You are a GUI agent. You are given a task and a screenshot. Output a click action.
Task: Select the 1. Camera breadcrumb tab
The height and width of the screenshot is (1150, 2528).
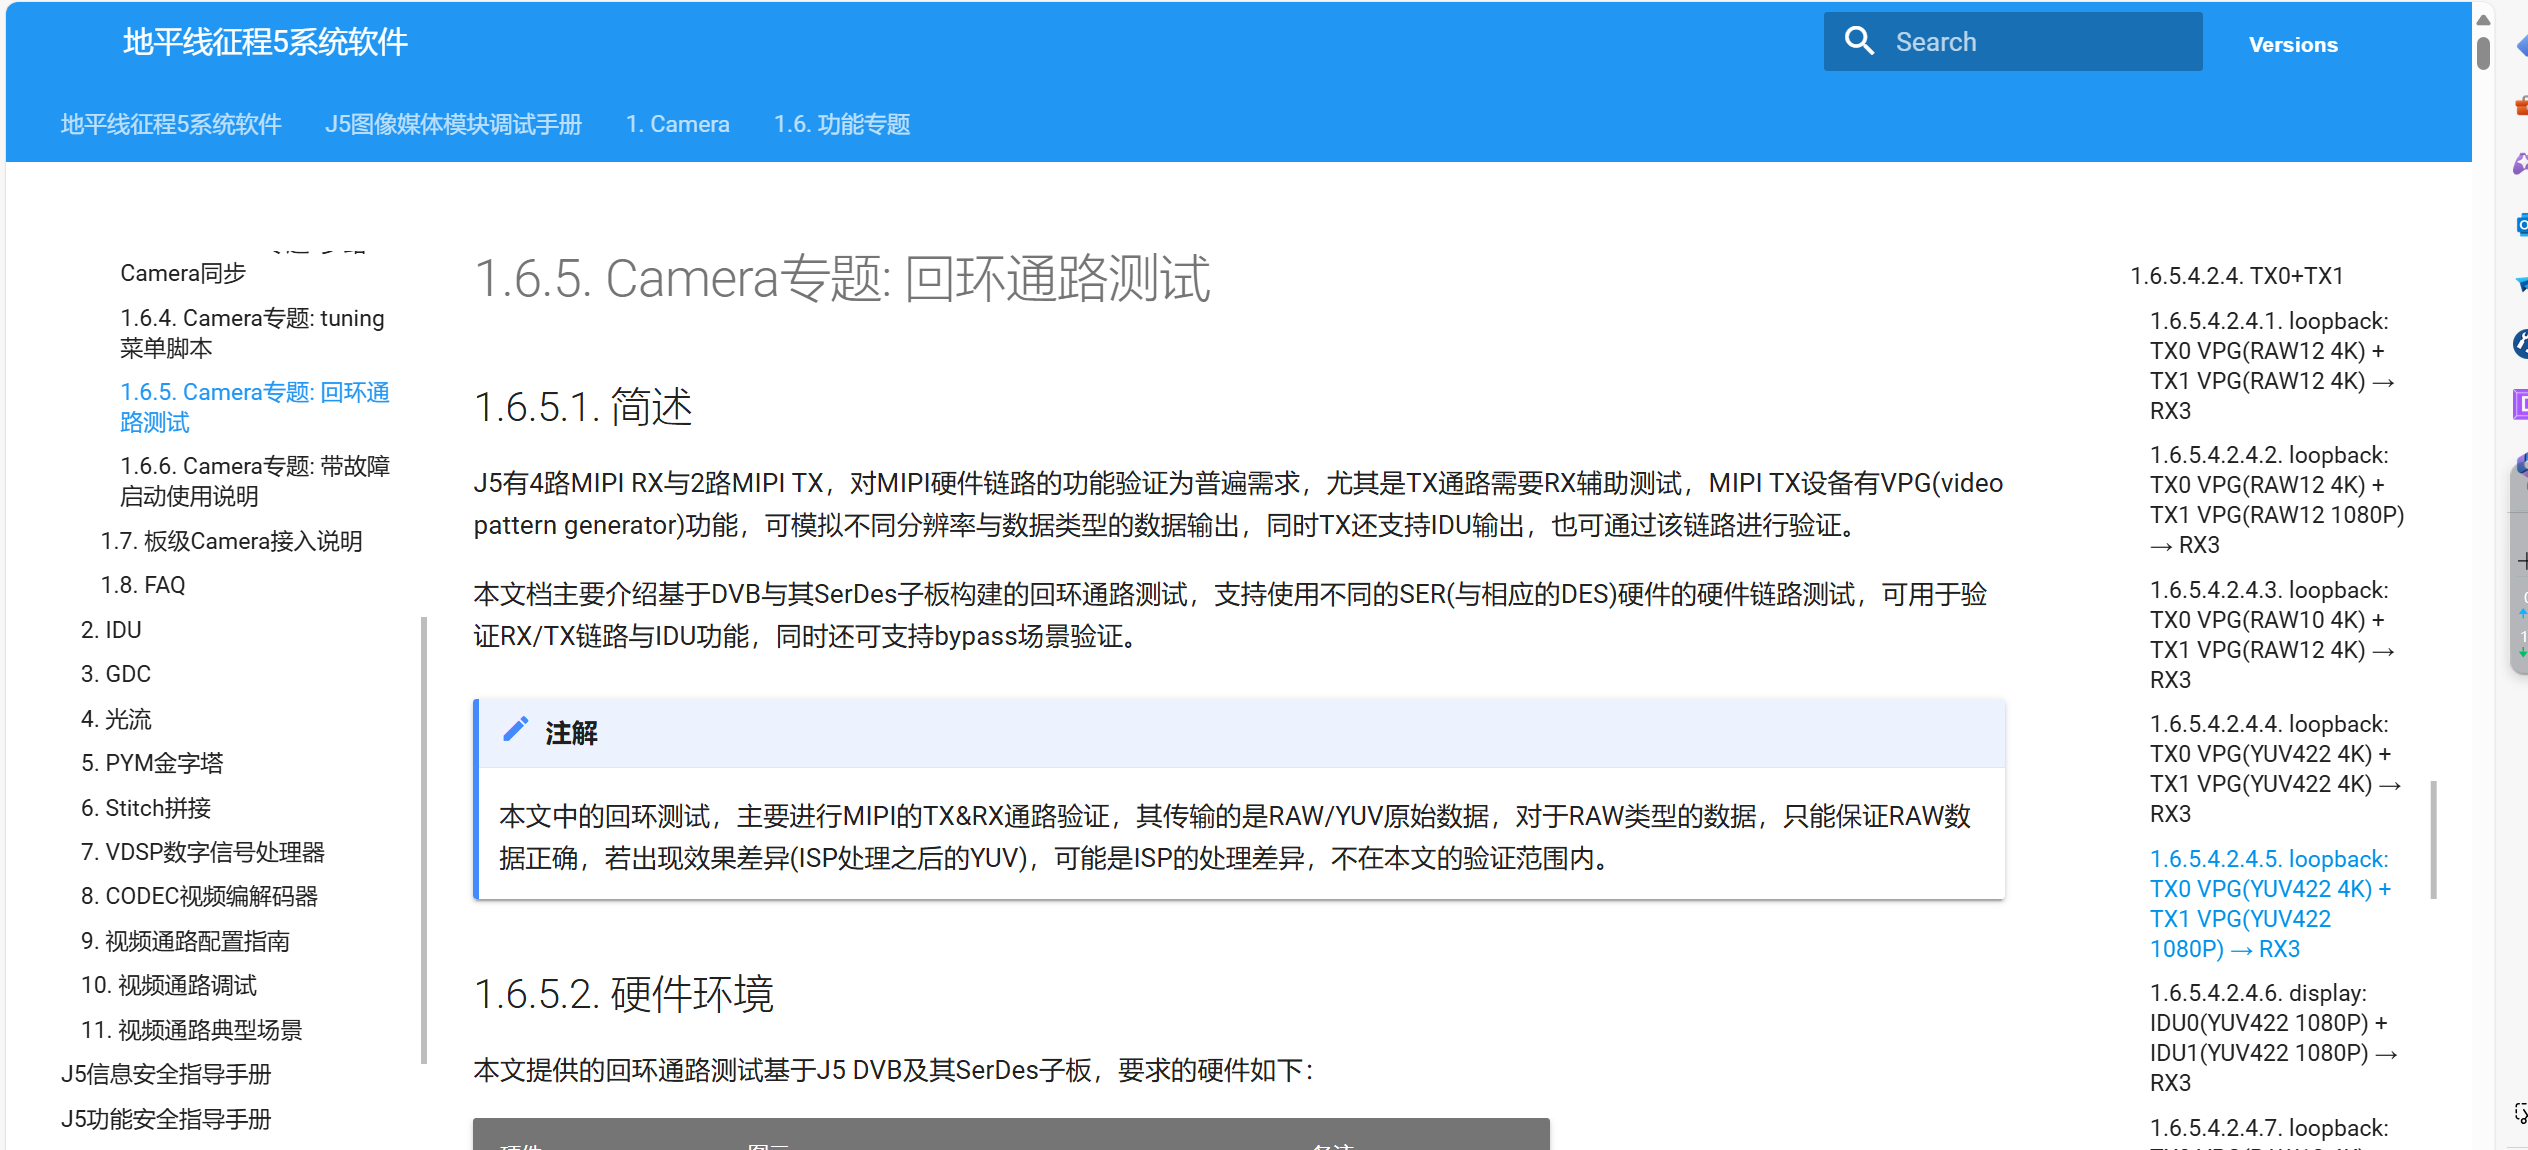tap(677, 124)
